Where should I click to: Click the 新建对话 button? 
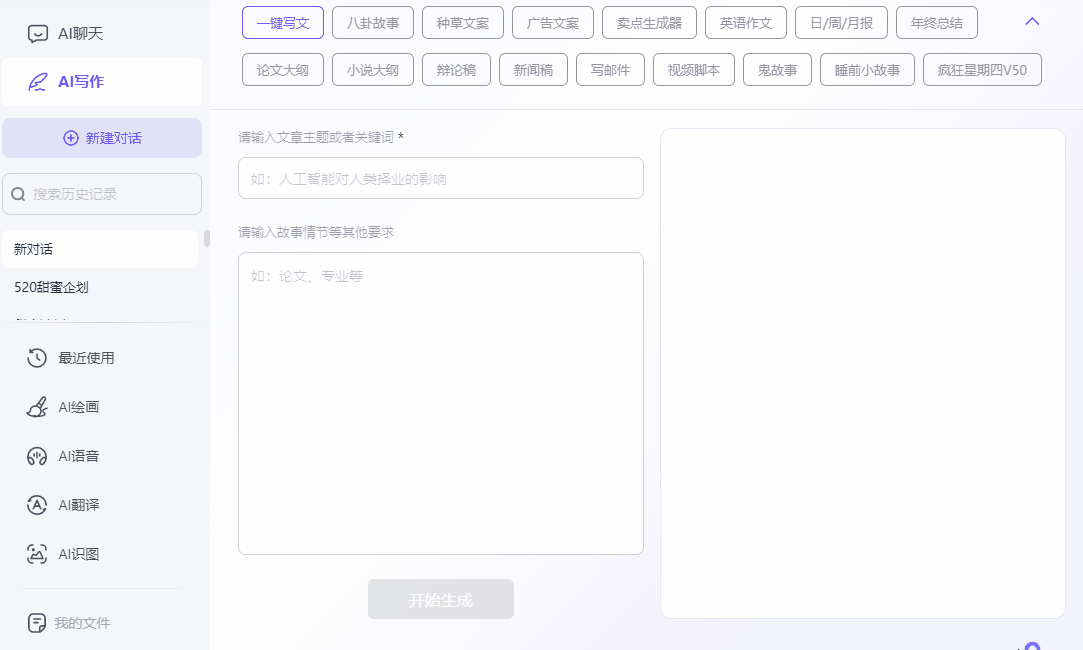[x=102, y=138]
